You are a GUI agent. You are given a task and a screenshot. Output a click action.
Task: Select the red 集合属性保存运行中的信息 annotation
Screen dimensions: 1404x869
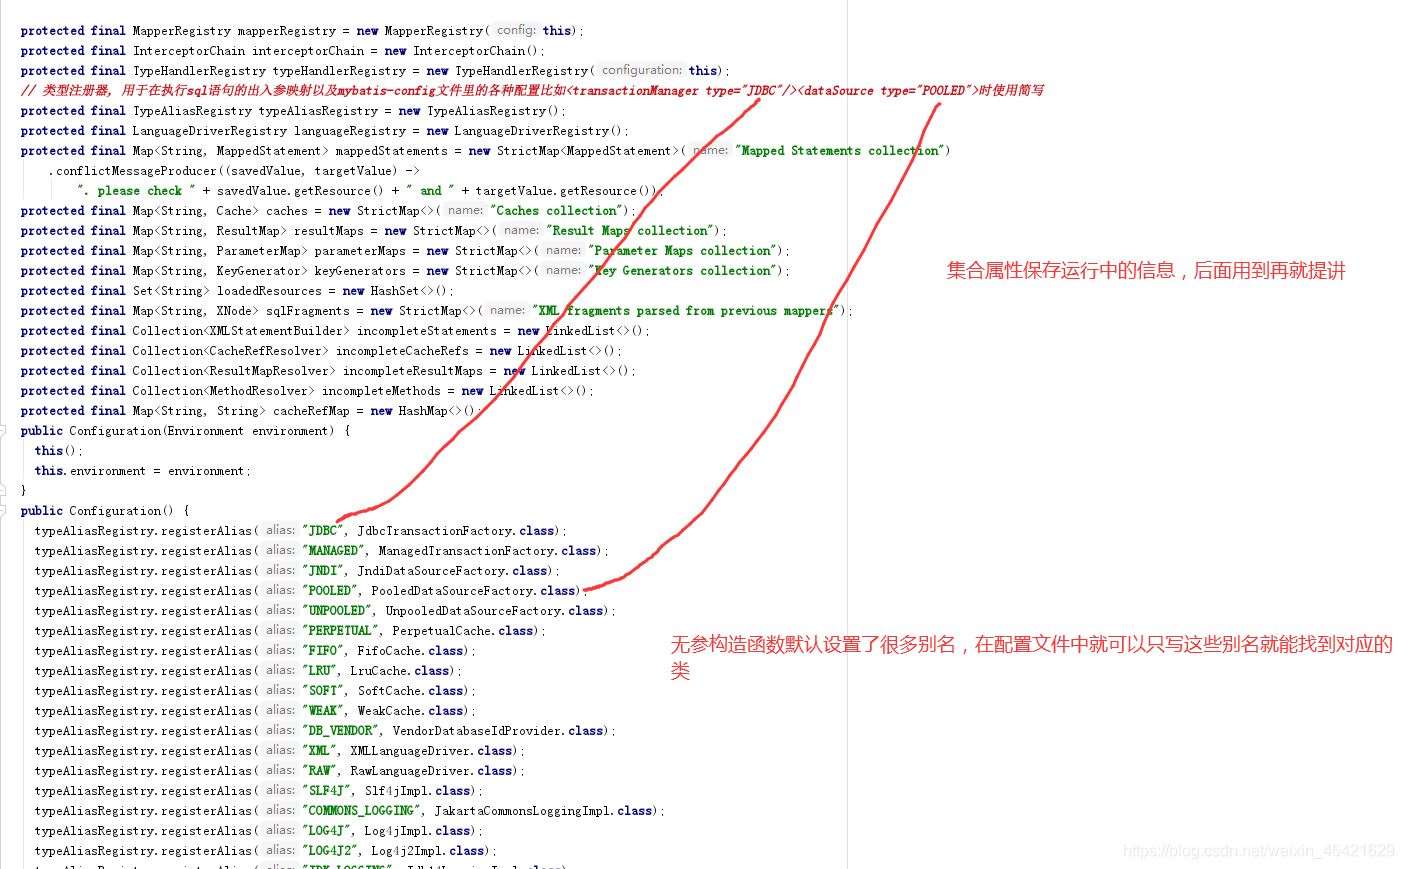[x=1144, y=270]
